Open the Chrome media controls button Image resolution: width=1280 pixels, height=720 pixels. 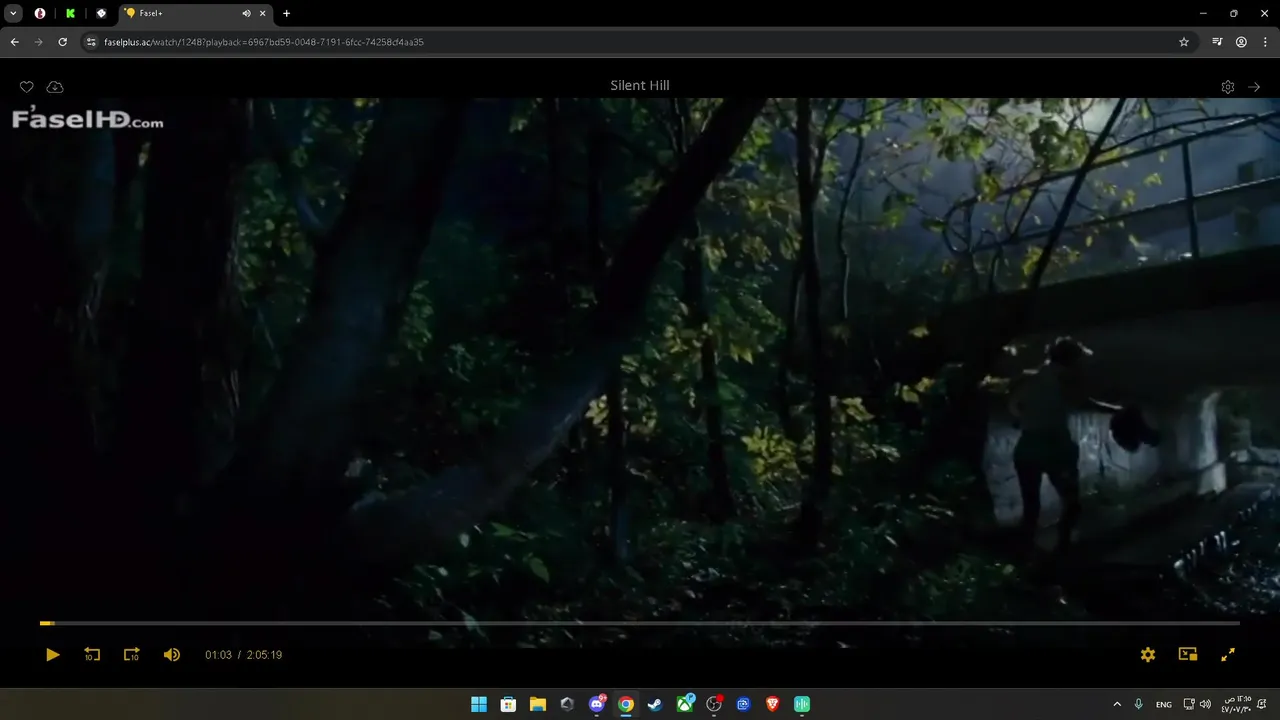pyautogui.click(x=1217, y=42)
